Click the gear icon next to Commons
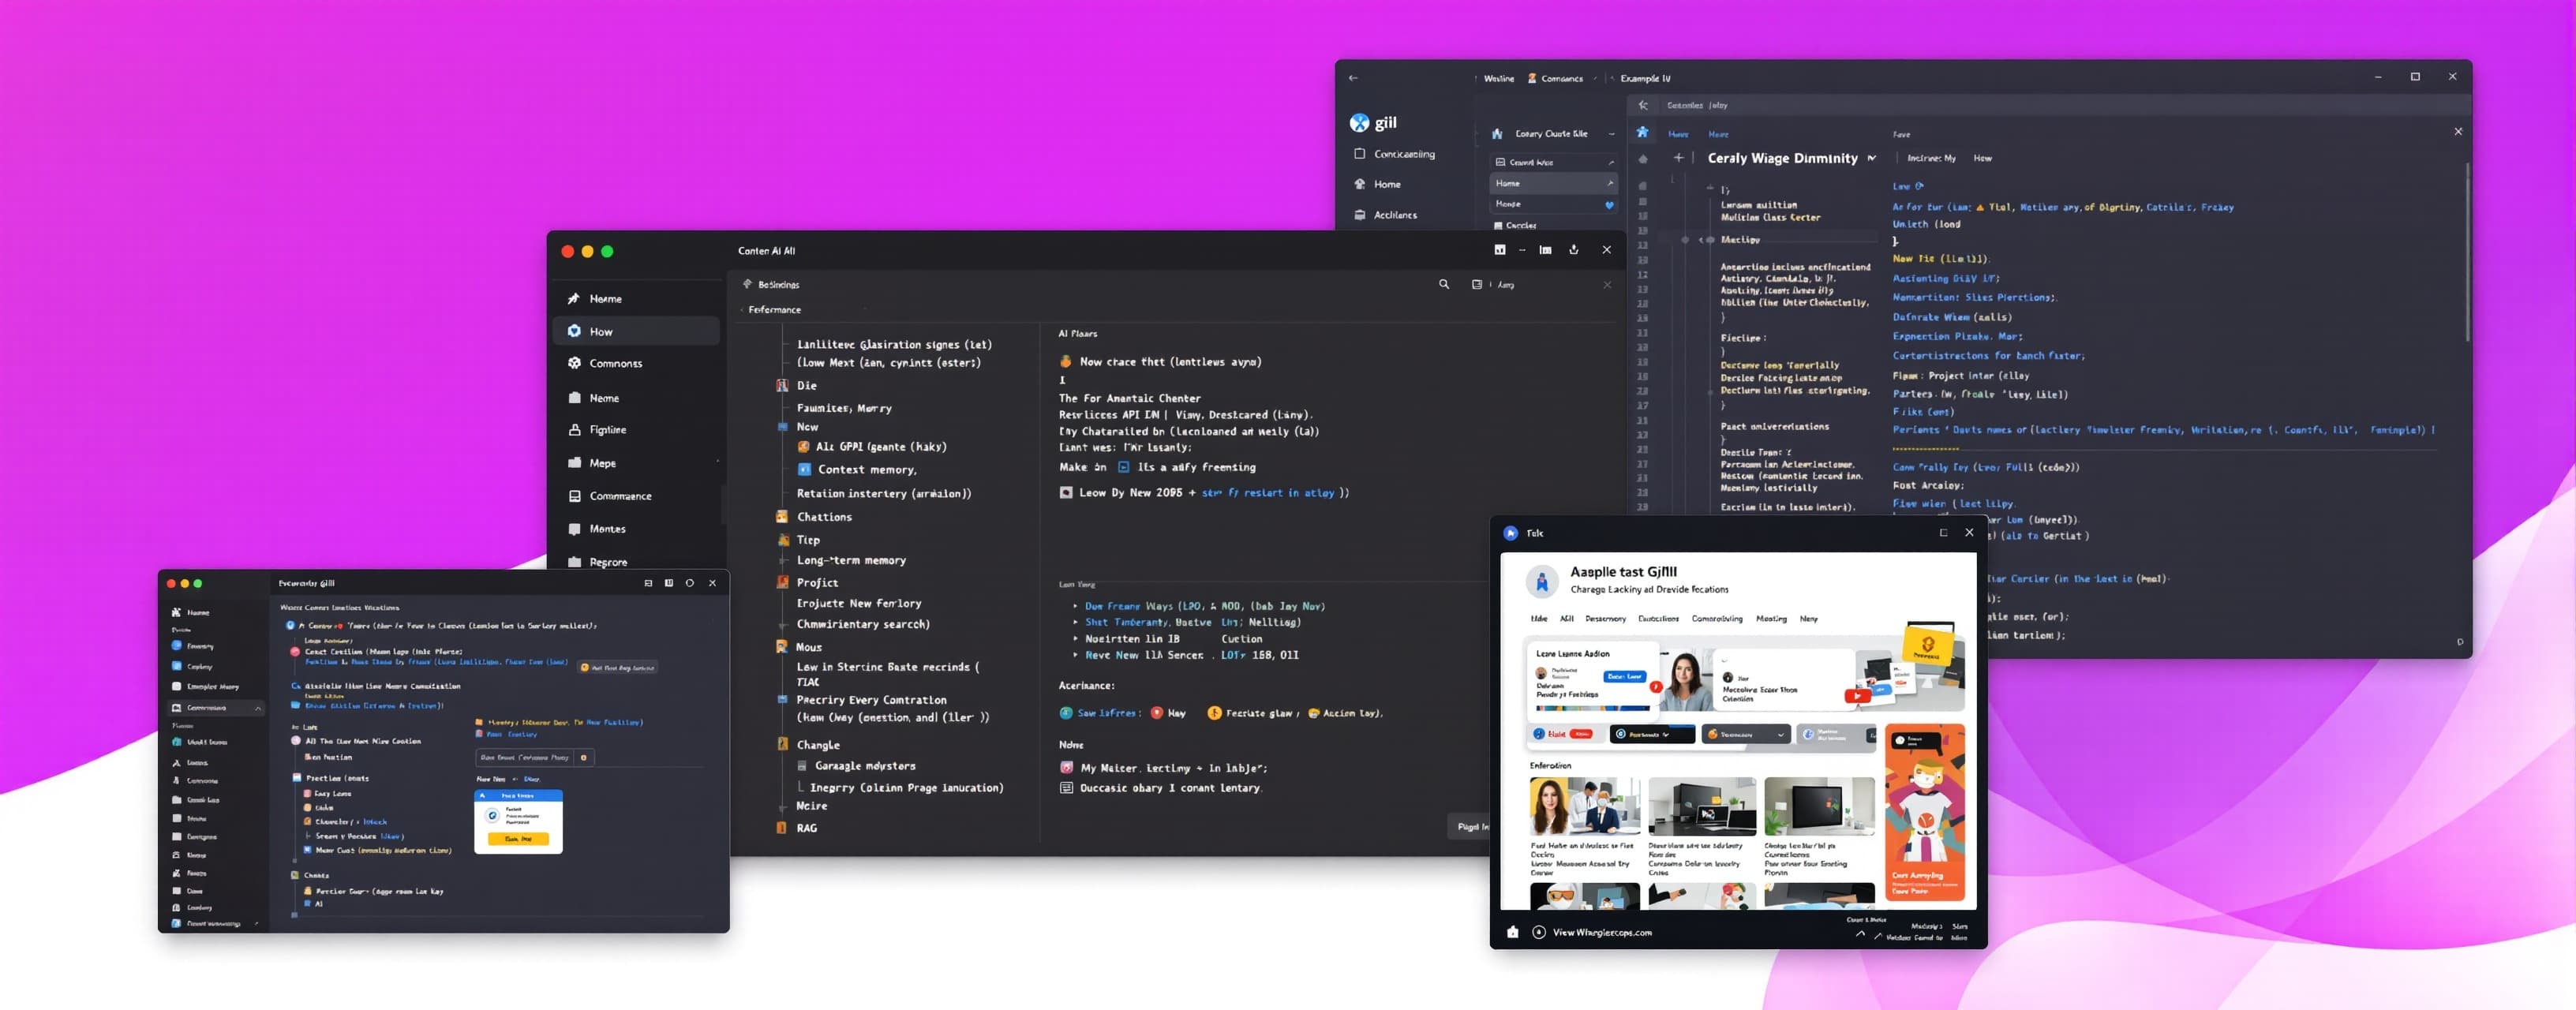The height and width of the screenshot is (1010, 2576). pyautogui.click(x=574, y=363)
